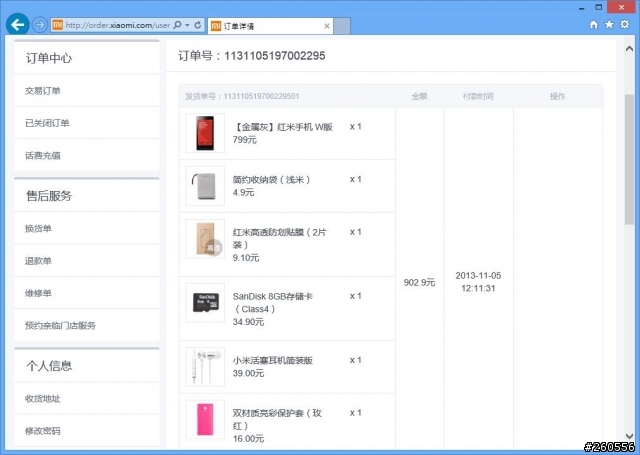
Task: Open 维修单 under 售后服务
Action: [x=38, y=293]
